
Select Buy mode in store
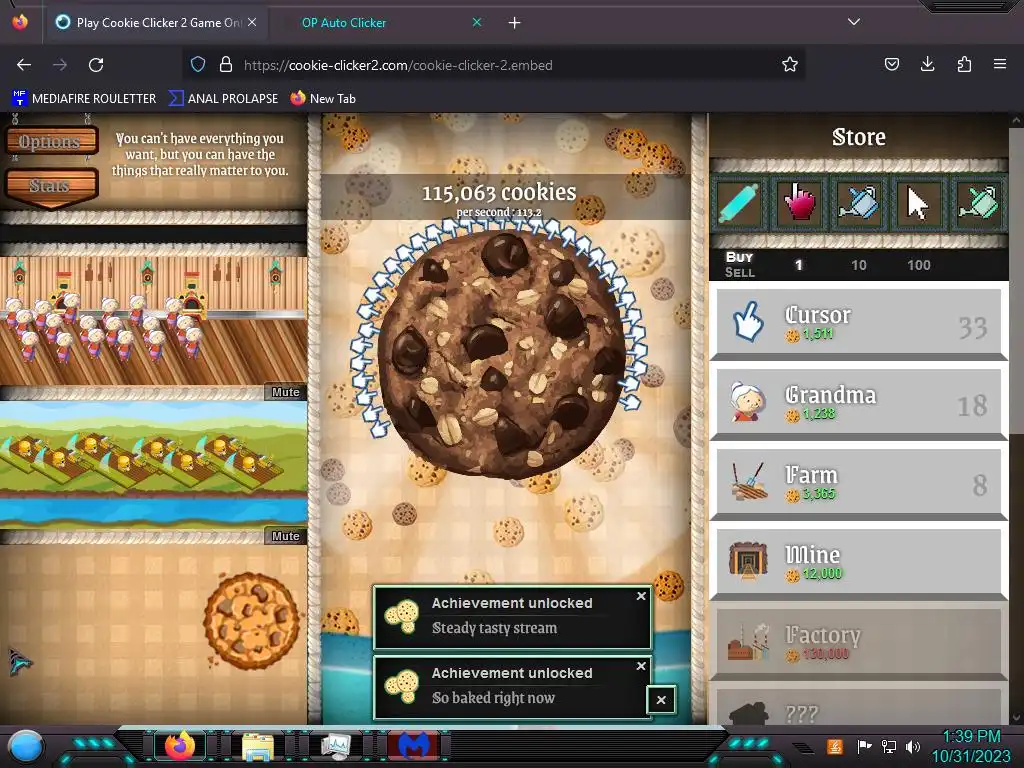point(739,257)
